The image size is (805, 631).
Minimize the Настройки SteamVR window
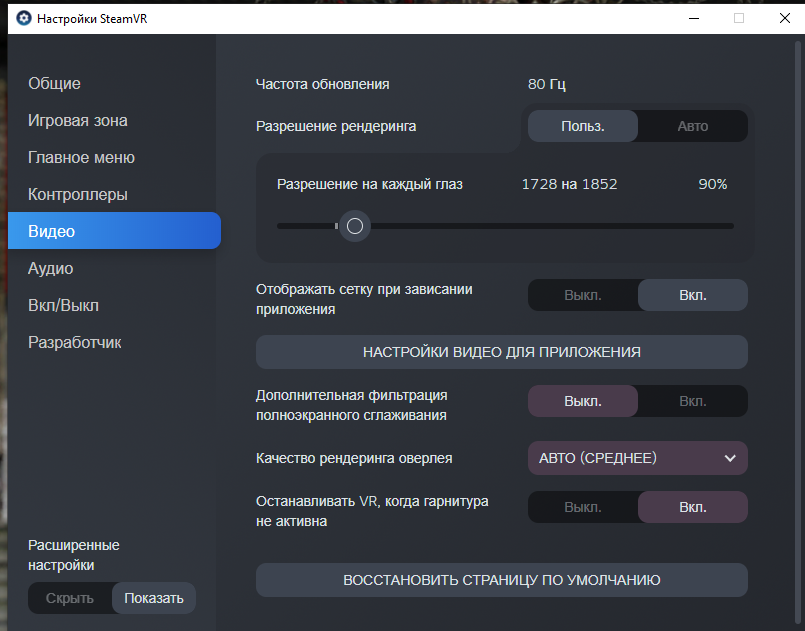pyautogui.click(x=694, y=18)
